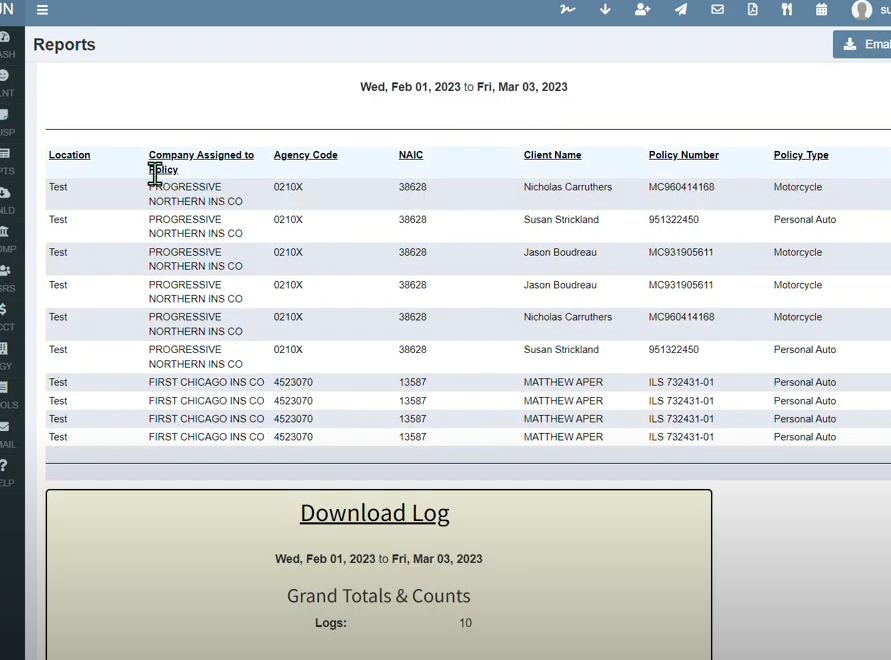Sort by the Policy Number column header
891x660 pixels.
coord(684,155)
